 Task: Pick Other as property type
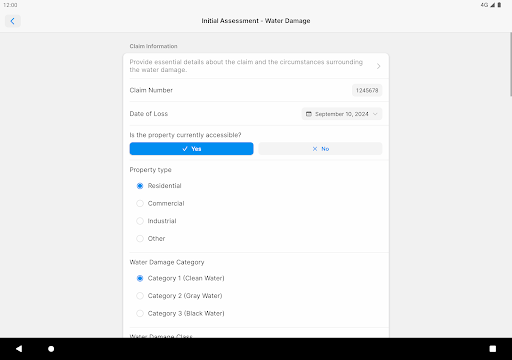(x=140, y=239)
